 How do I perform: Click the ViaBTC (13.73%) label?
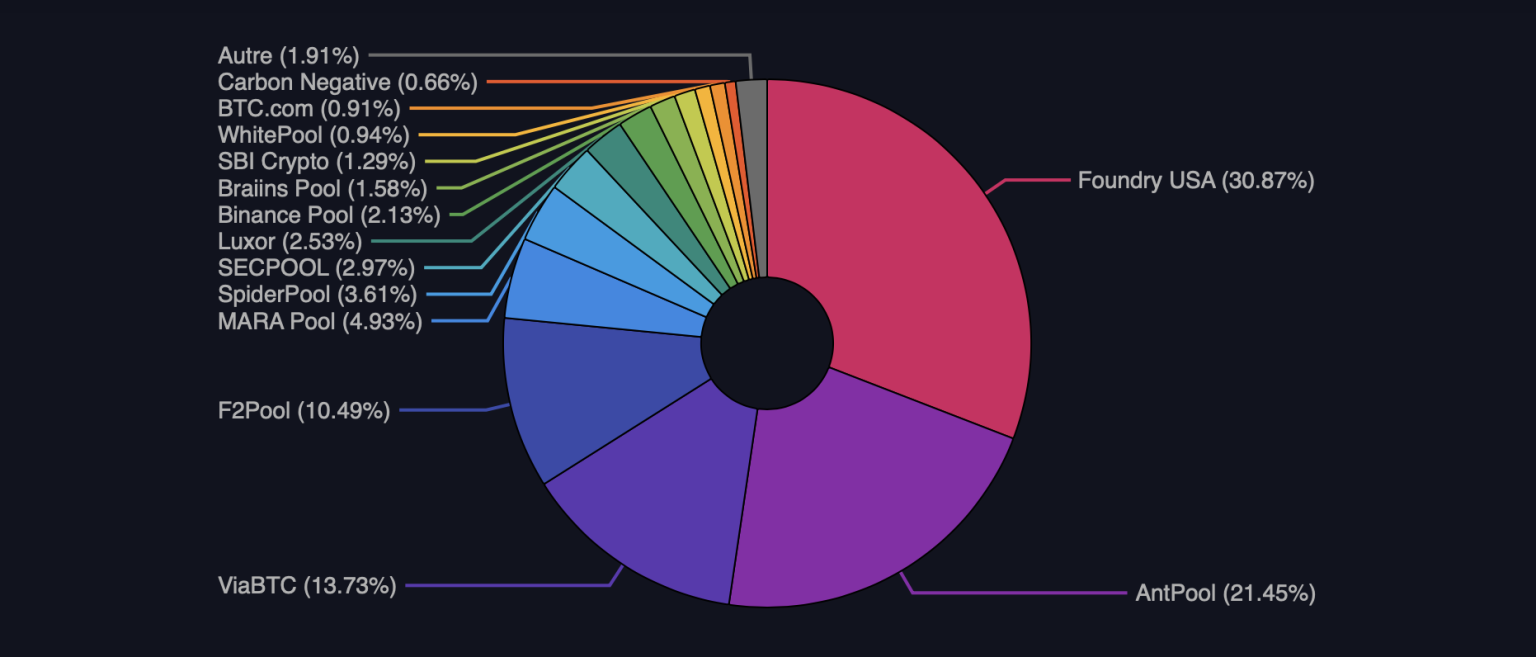[x=307, y=586]
